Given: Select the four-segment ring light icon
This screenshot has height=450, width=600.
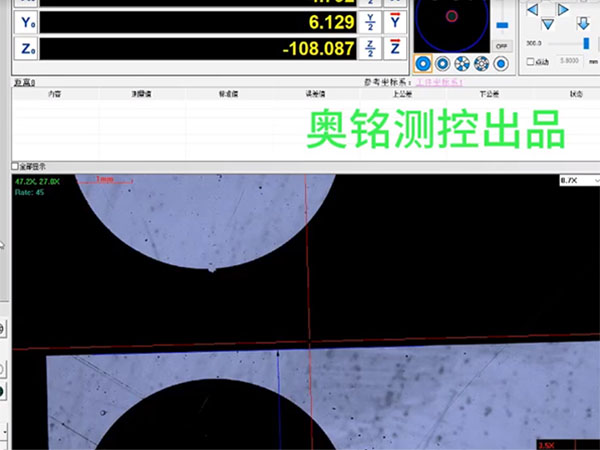Looking at the screenshot, I should click(x=462, y=64).
